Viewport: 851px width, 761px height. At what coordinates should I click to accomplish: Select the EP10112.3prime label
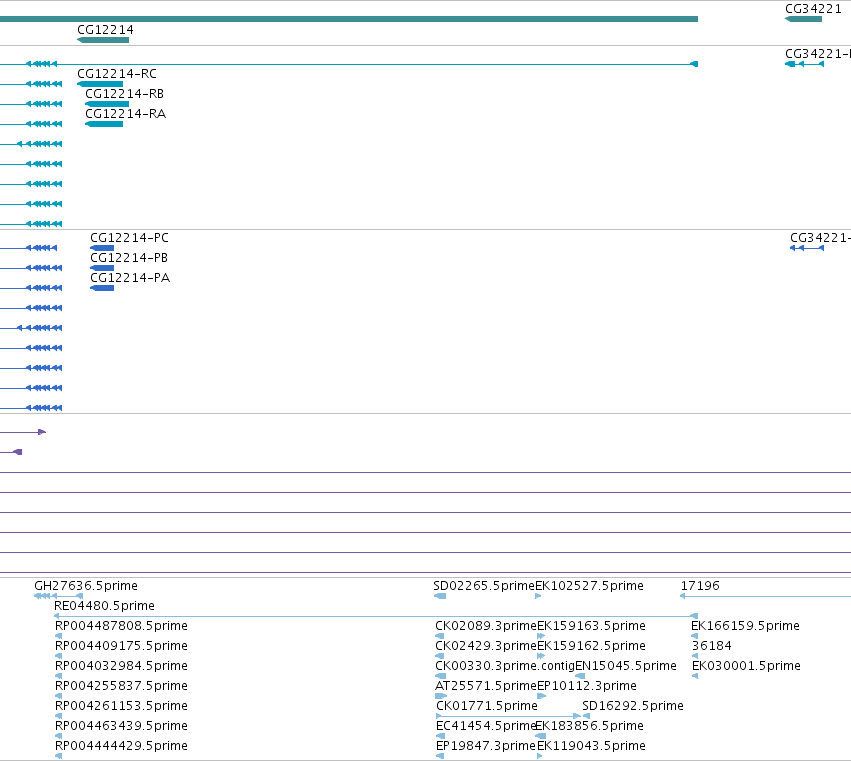(587, 686)
